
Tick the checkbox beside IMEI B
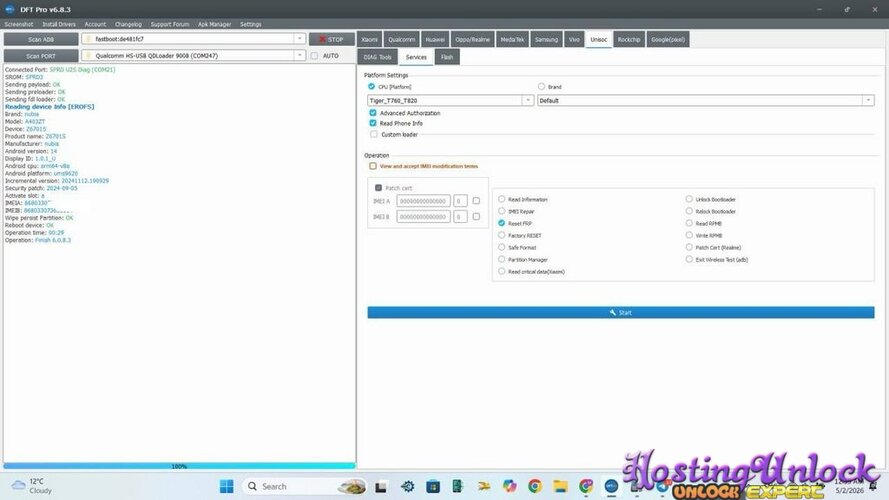pos(476,217)
